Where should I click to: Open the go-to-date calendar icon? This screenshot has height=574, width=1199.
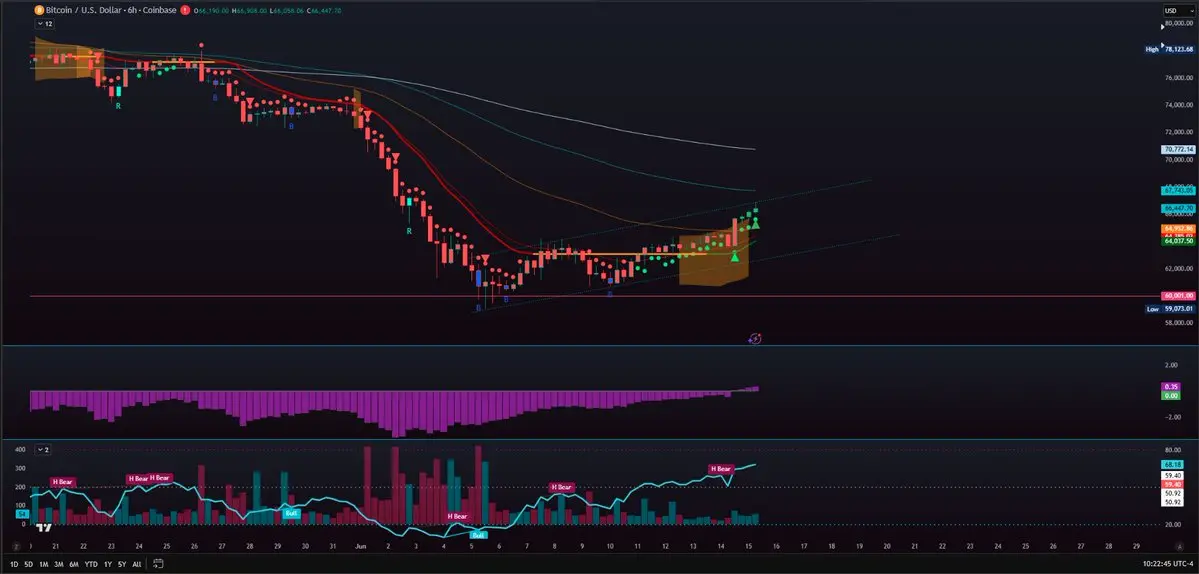[x=158, y=564]
